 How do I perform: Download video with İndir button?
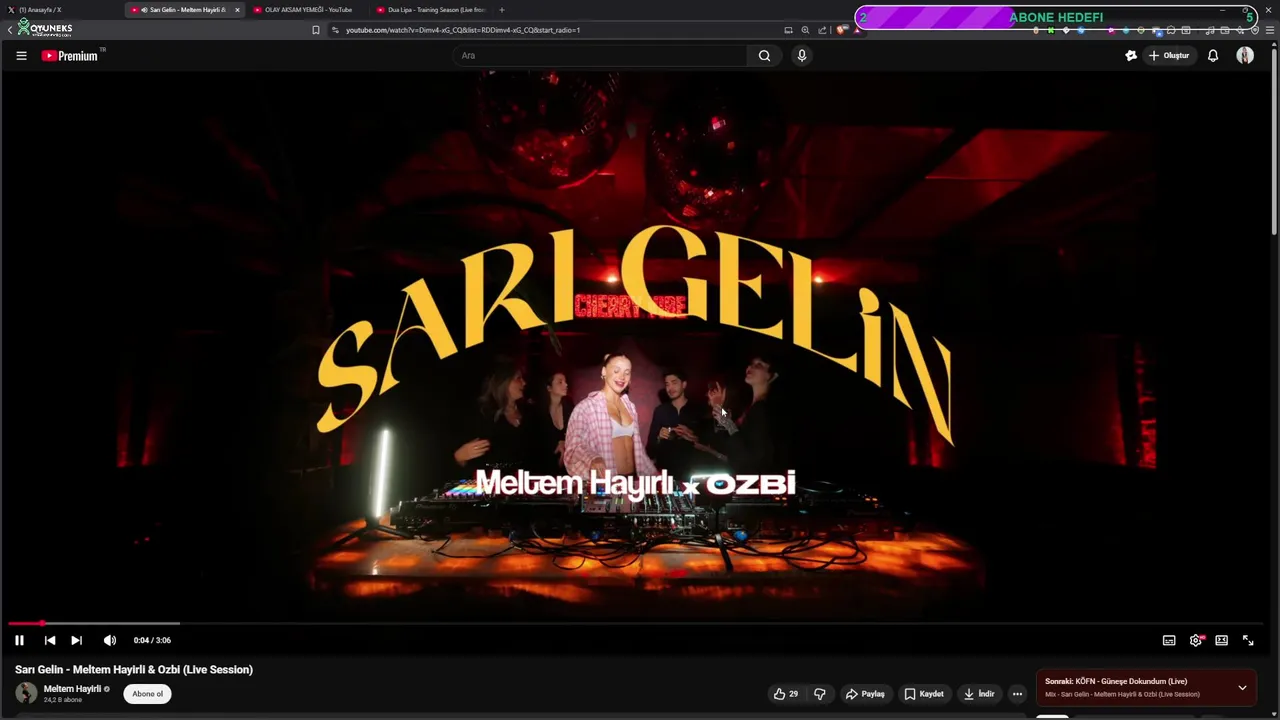pyautogui.click(x=979, y=694)
